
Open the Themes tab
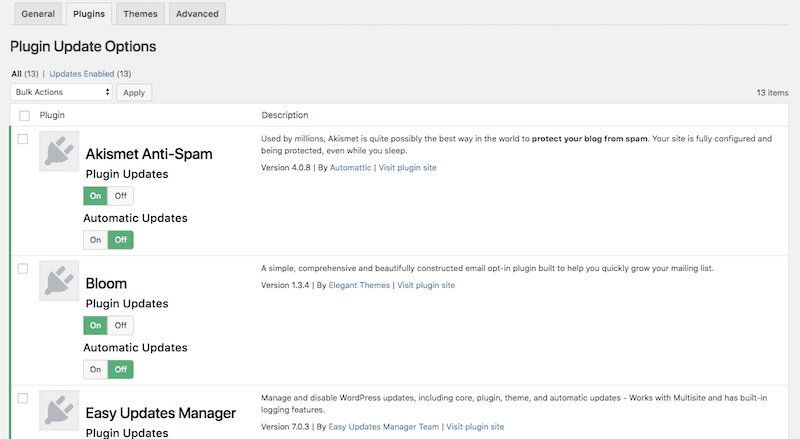tap(140, 14)
